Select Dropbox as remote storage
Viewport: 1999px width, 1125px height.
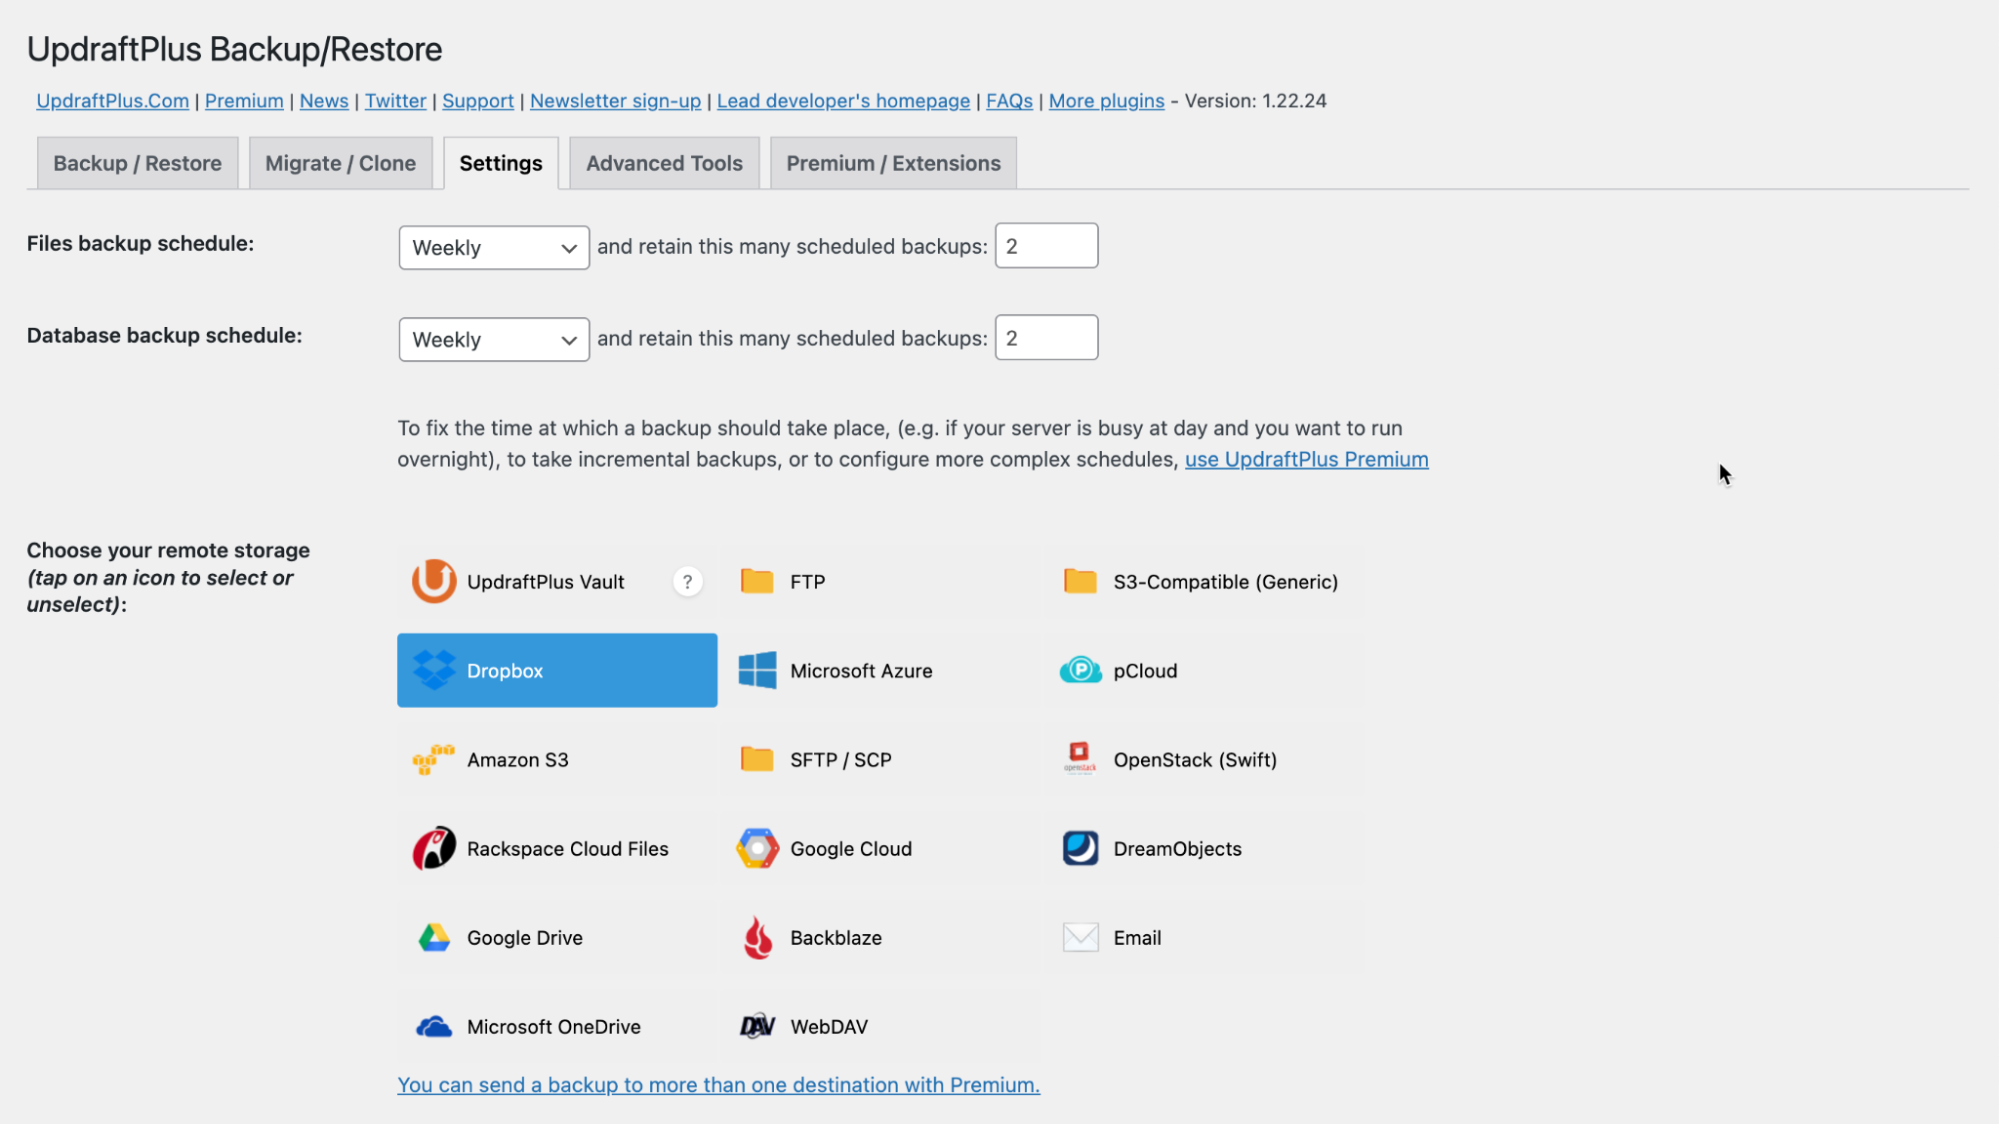tap(556, 669)
